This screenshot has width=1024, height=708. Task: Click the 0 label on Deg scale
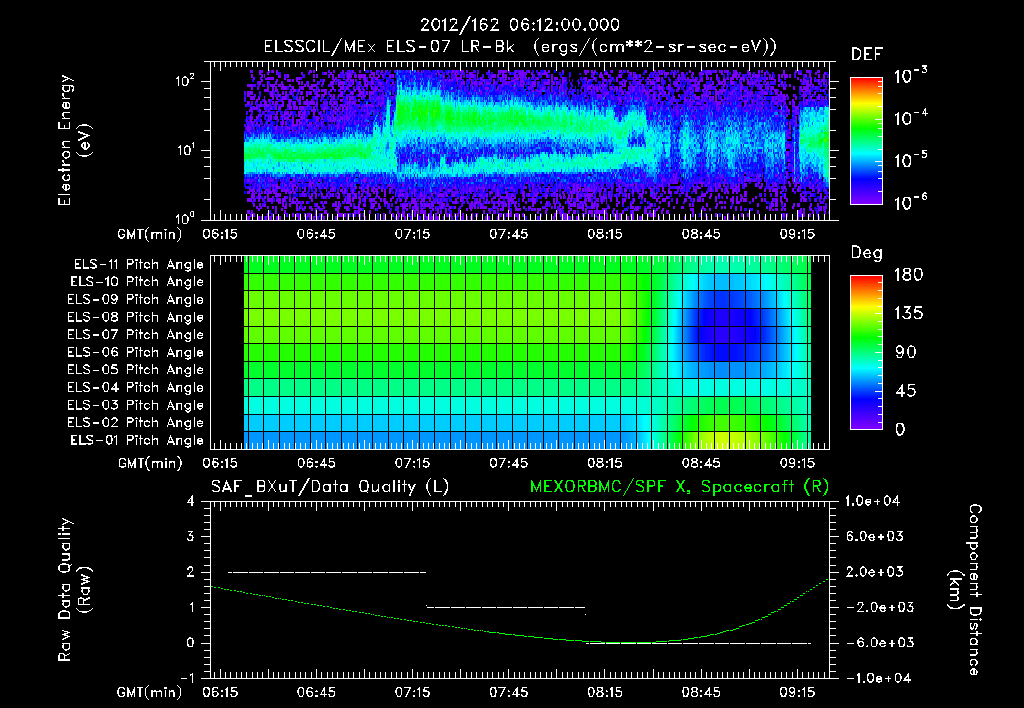point(901,429)
